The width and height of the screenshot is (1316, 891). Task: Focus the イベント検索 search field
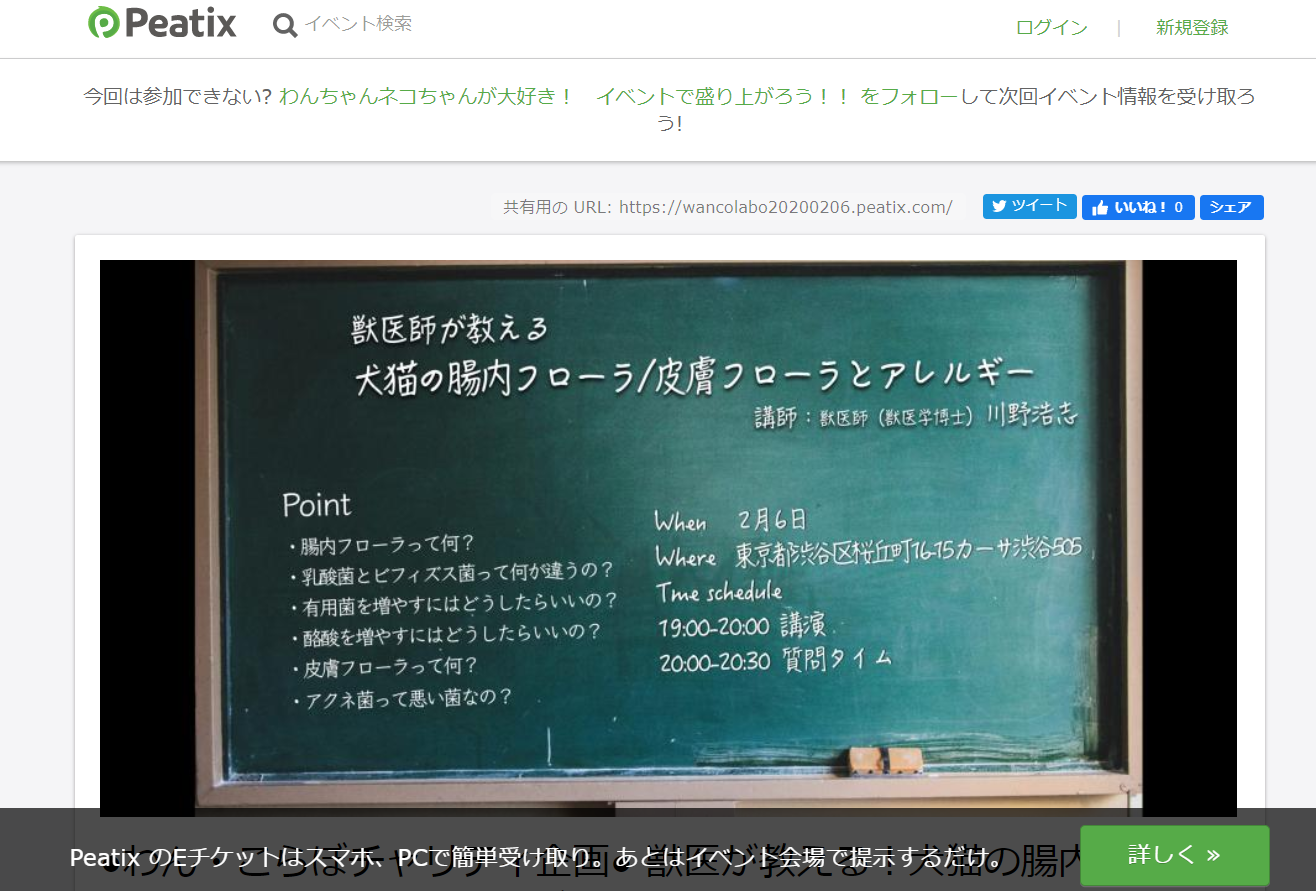tap(358, 24)
